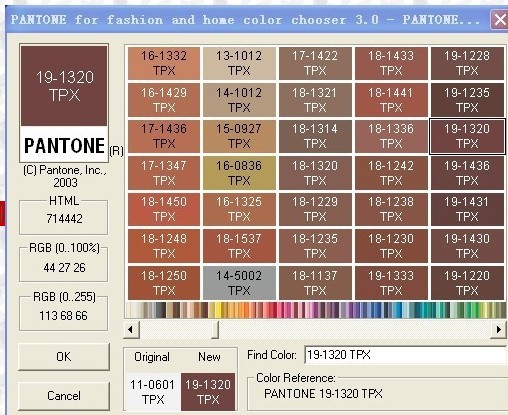Click the color spectrum scrollbar thumb
The image size is (508, 415).
(215, 330)
